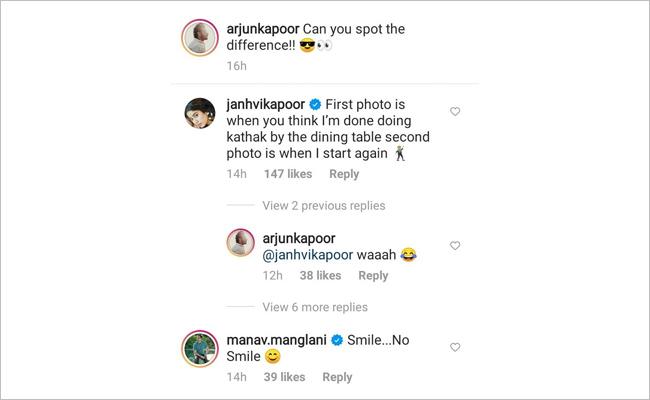
Task: Reply to manav.manglani's comment
Action: [337, 377]
